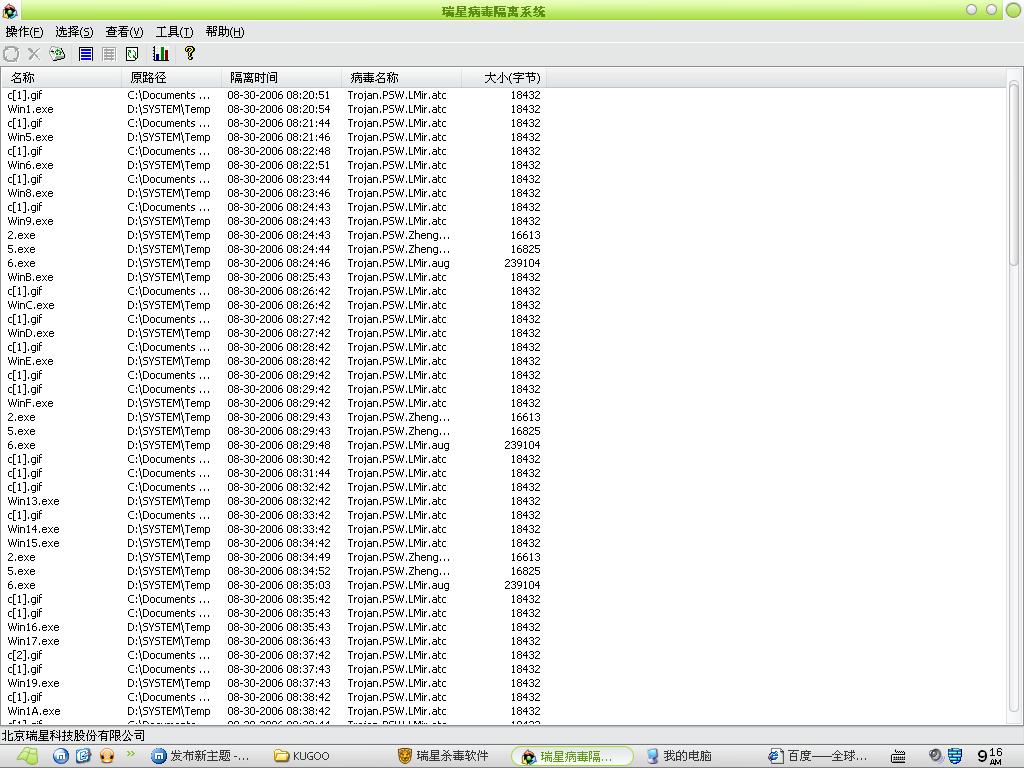
Task: Select 6.exe quarantined at 08:24:46
Action: pos(274,263)
